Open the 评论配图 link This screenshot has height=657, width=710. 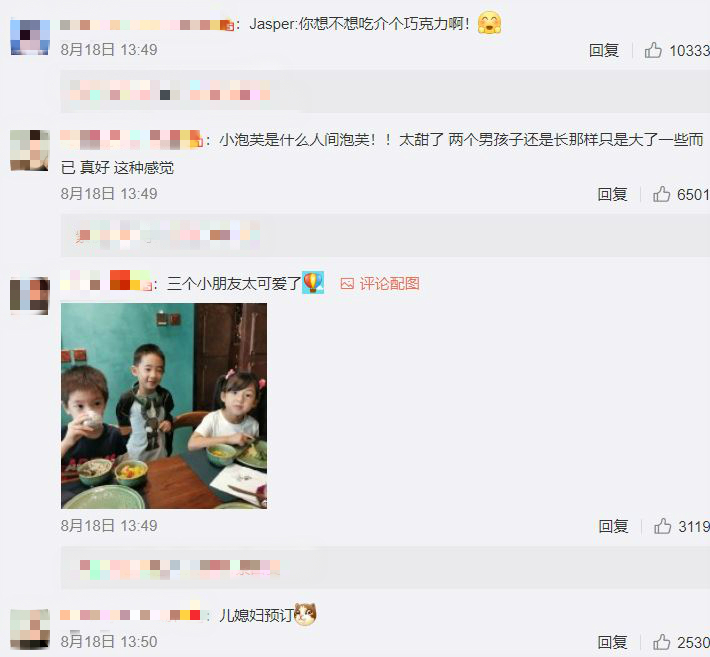pos(389,284)
